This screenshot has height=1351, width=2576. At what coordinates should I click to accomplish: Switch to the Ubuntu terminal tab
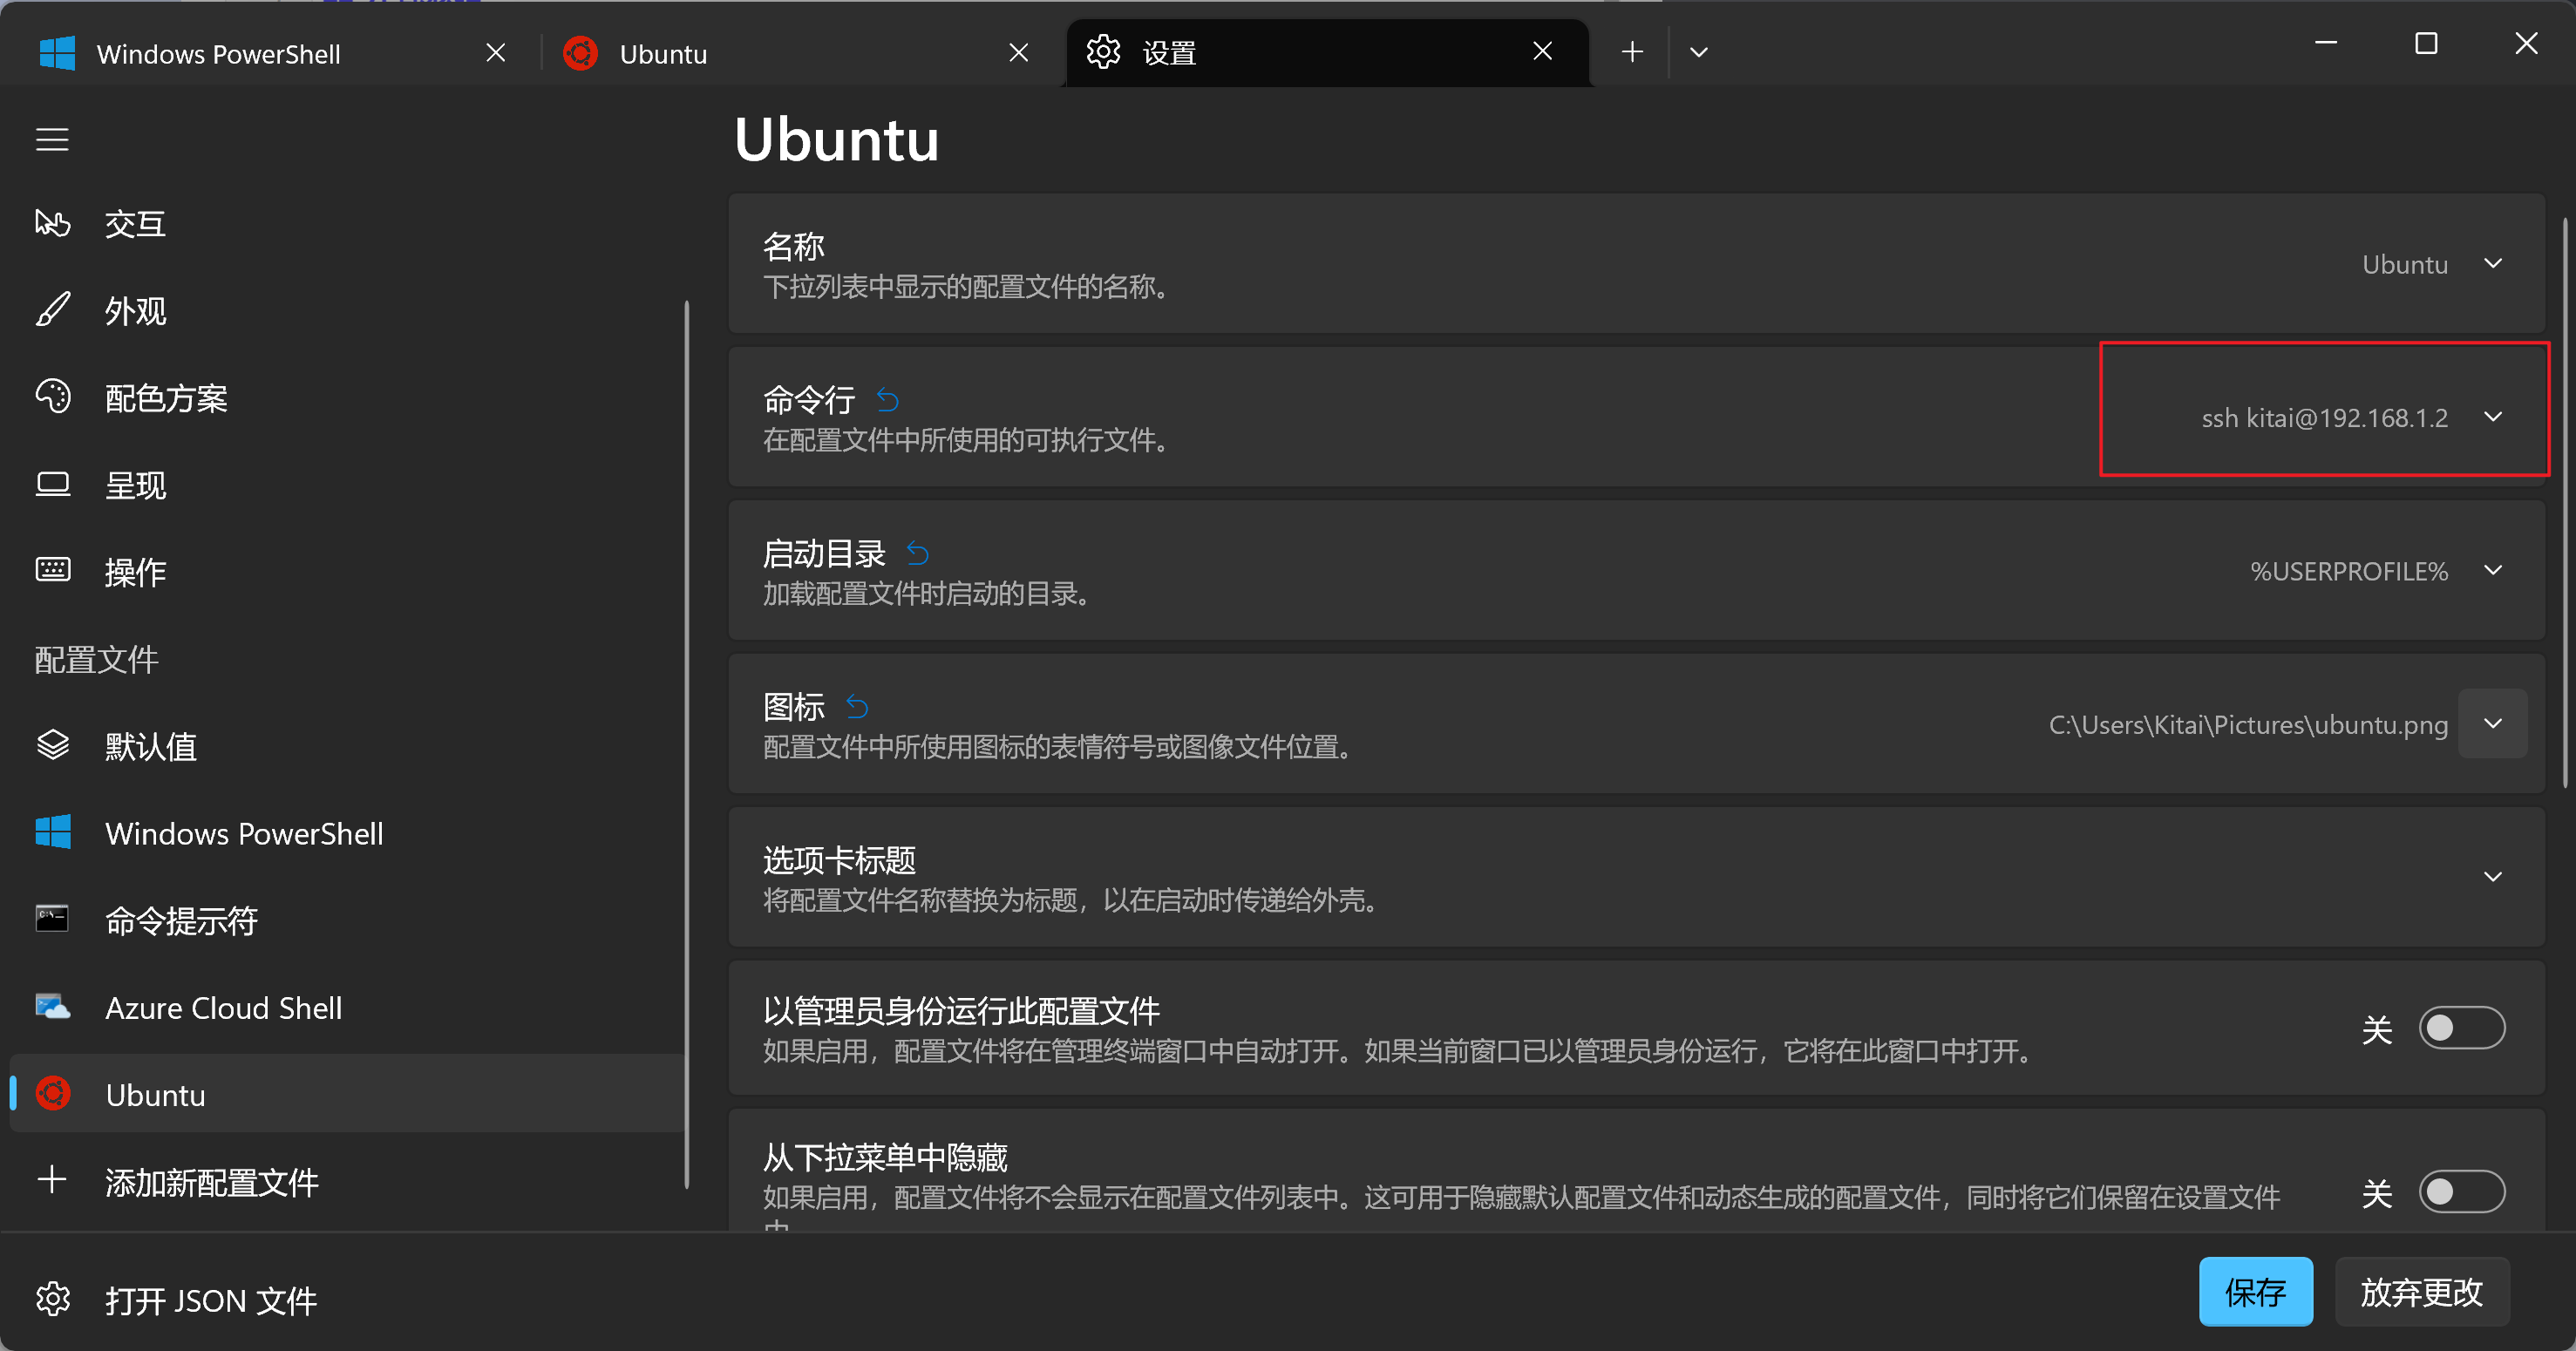[664, 54]
